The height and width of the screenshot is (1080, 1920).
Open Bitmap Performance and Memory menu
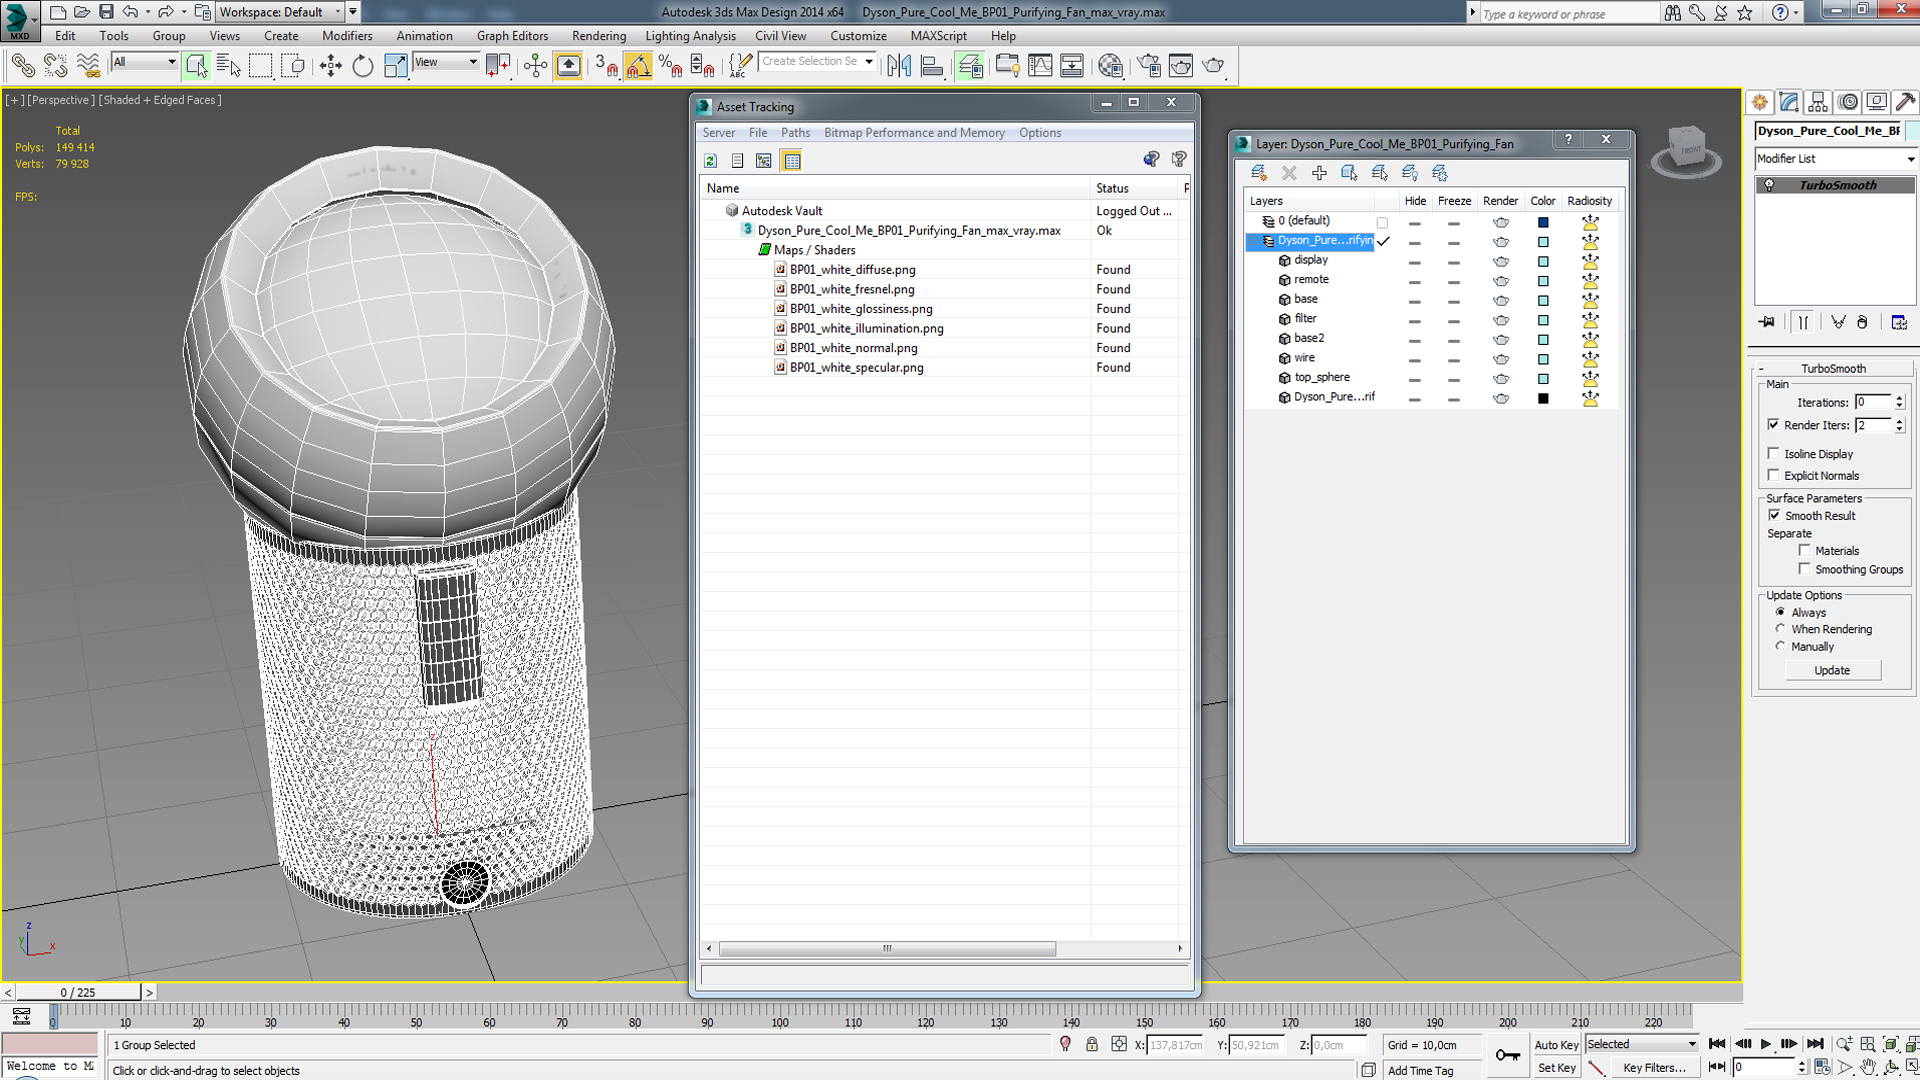914,133
